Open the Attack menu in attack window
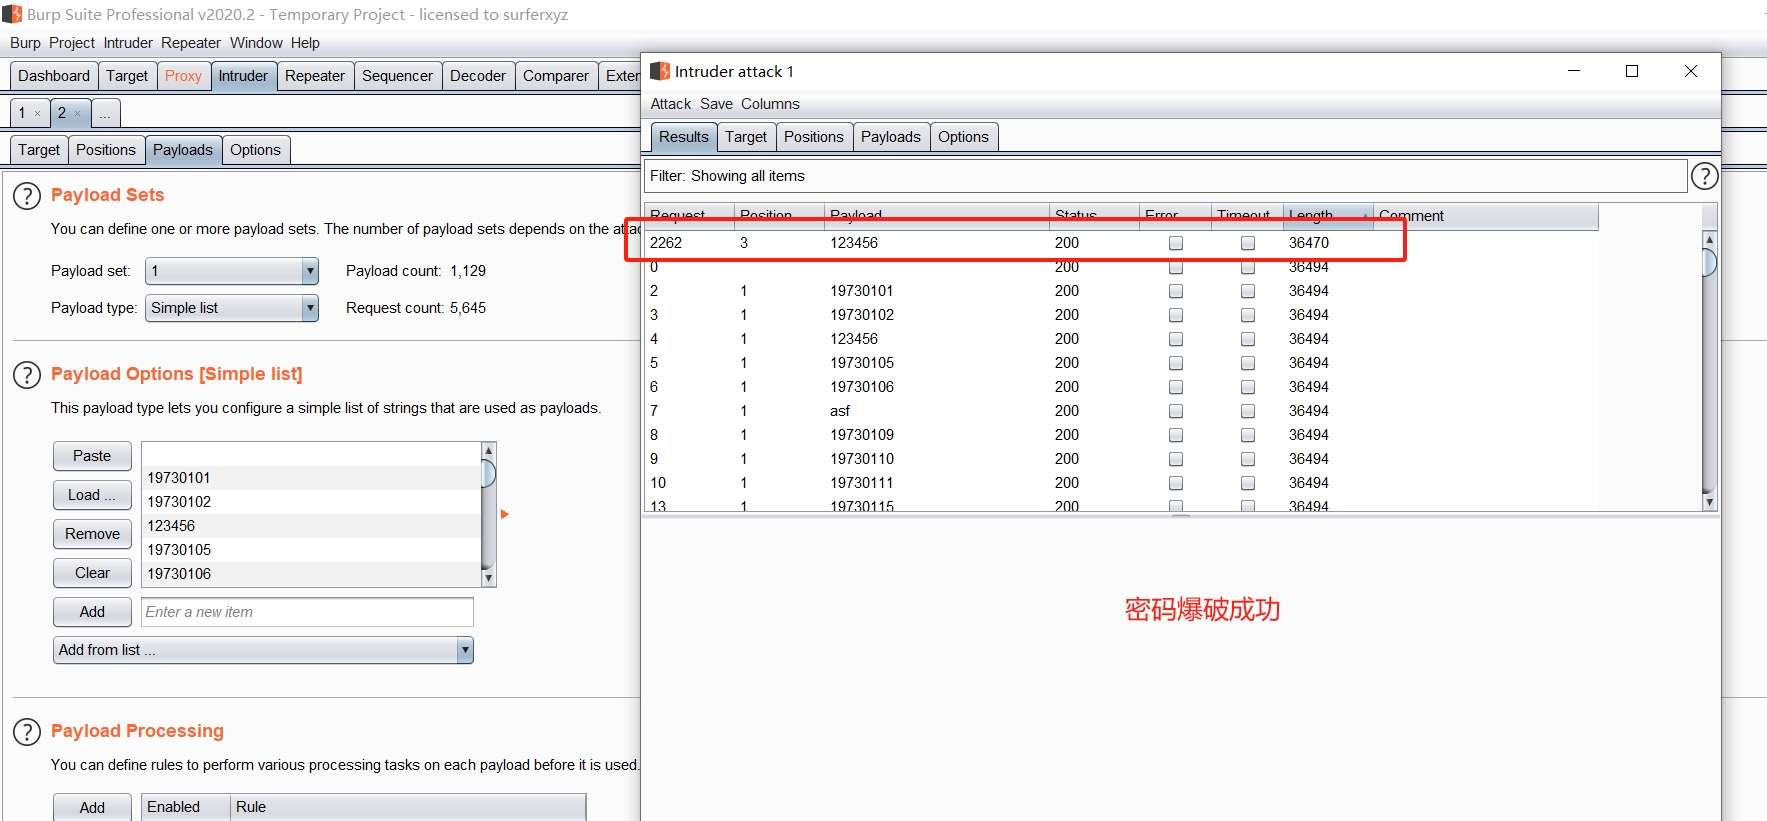The image size is (1767, 821). pyautogui.click(x=671, y=104)
